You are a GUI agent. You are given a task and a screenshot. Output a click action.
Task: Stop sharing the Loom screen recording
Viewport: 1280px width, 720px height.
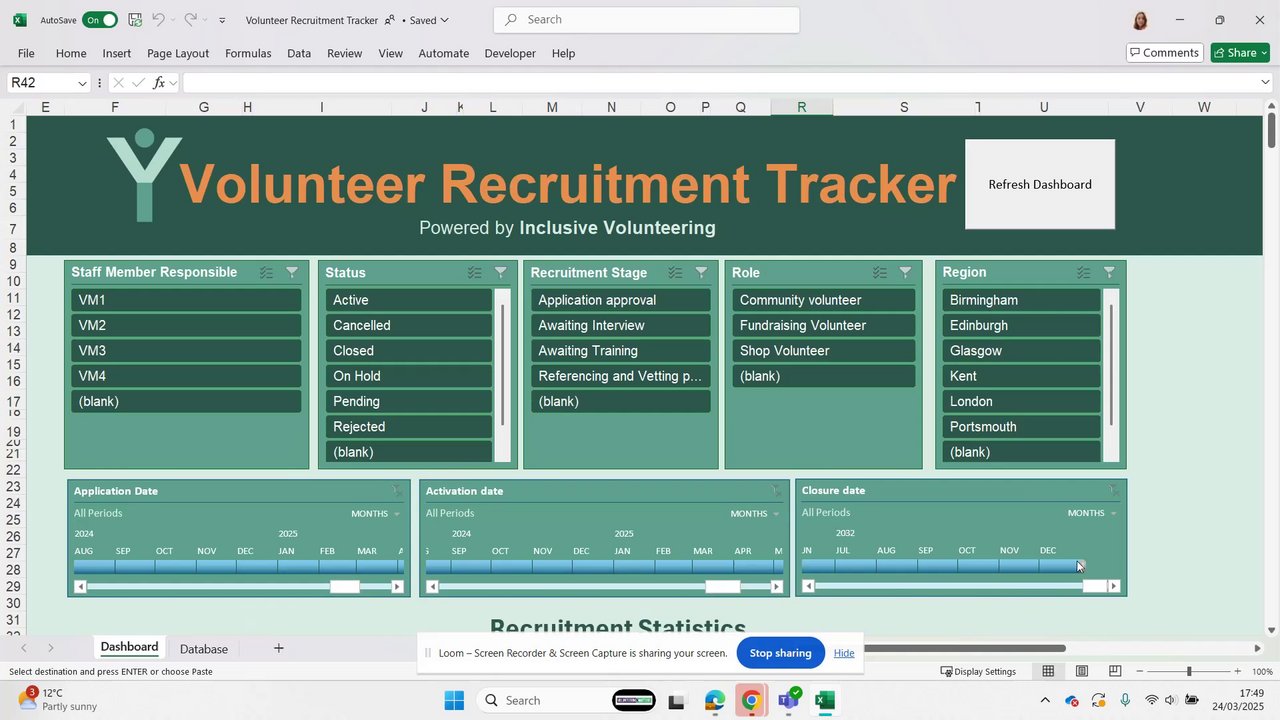(x=780, y=653)
